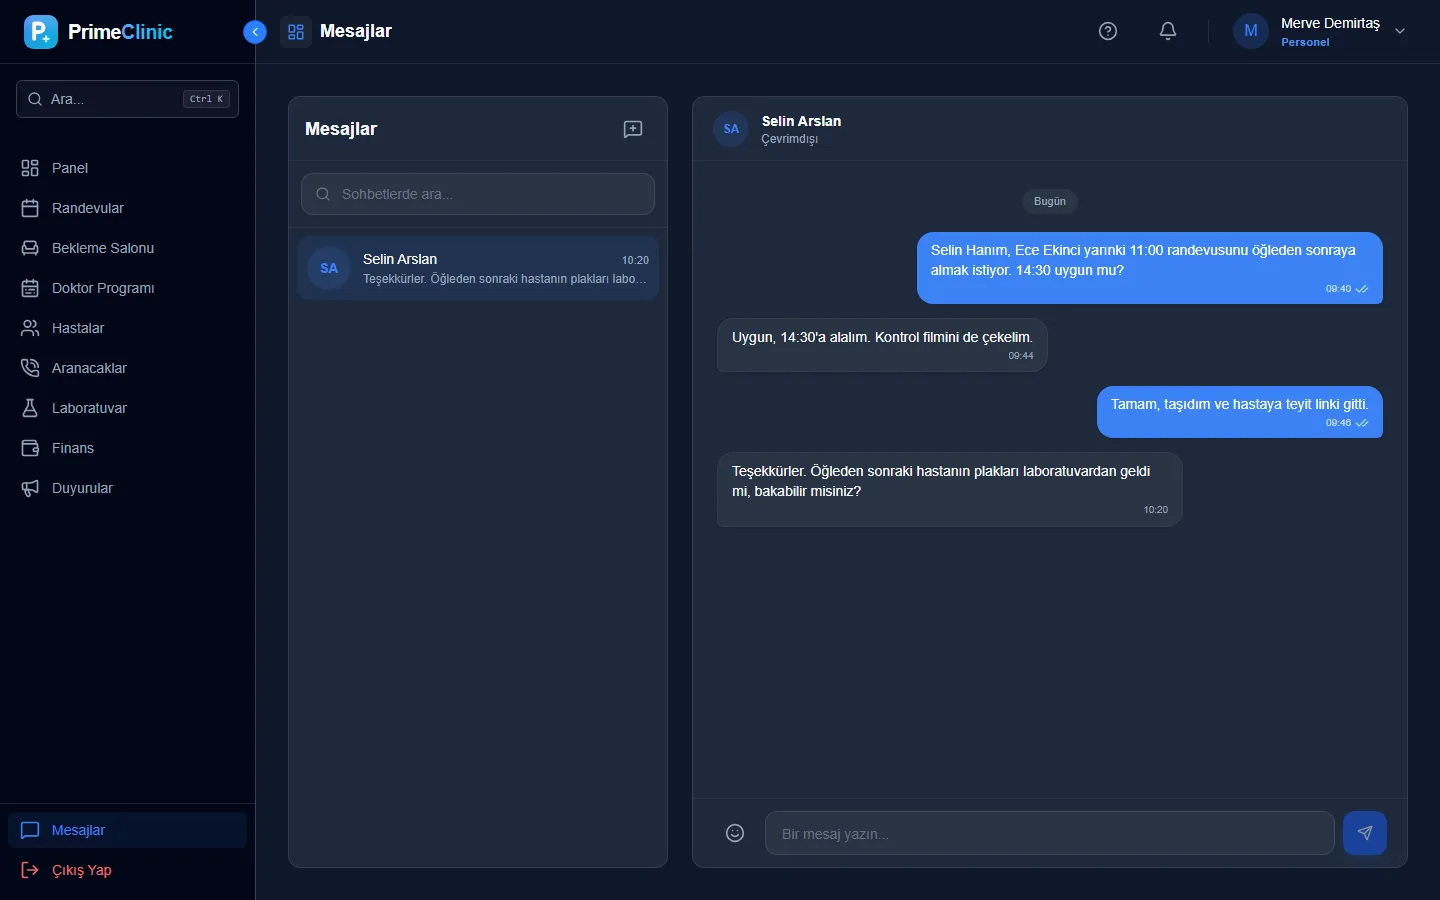This screenshot has height=900, width=1440.
Task: Click the Selin Arslan name in chat header
Action: coord(801,121)
